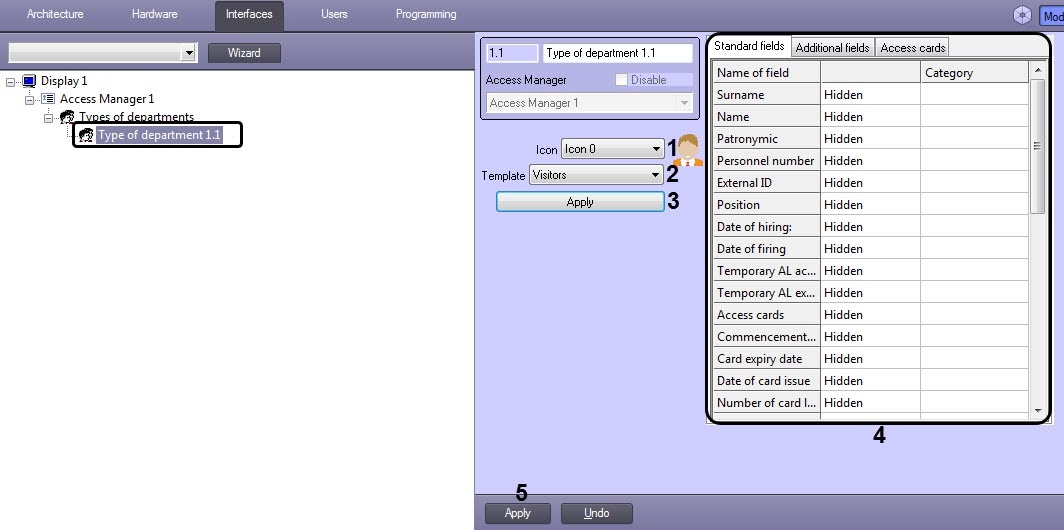
Task: Click Hidden value in the Patronymic row
Action: pos(871,139)
